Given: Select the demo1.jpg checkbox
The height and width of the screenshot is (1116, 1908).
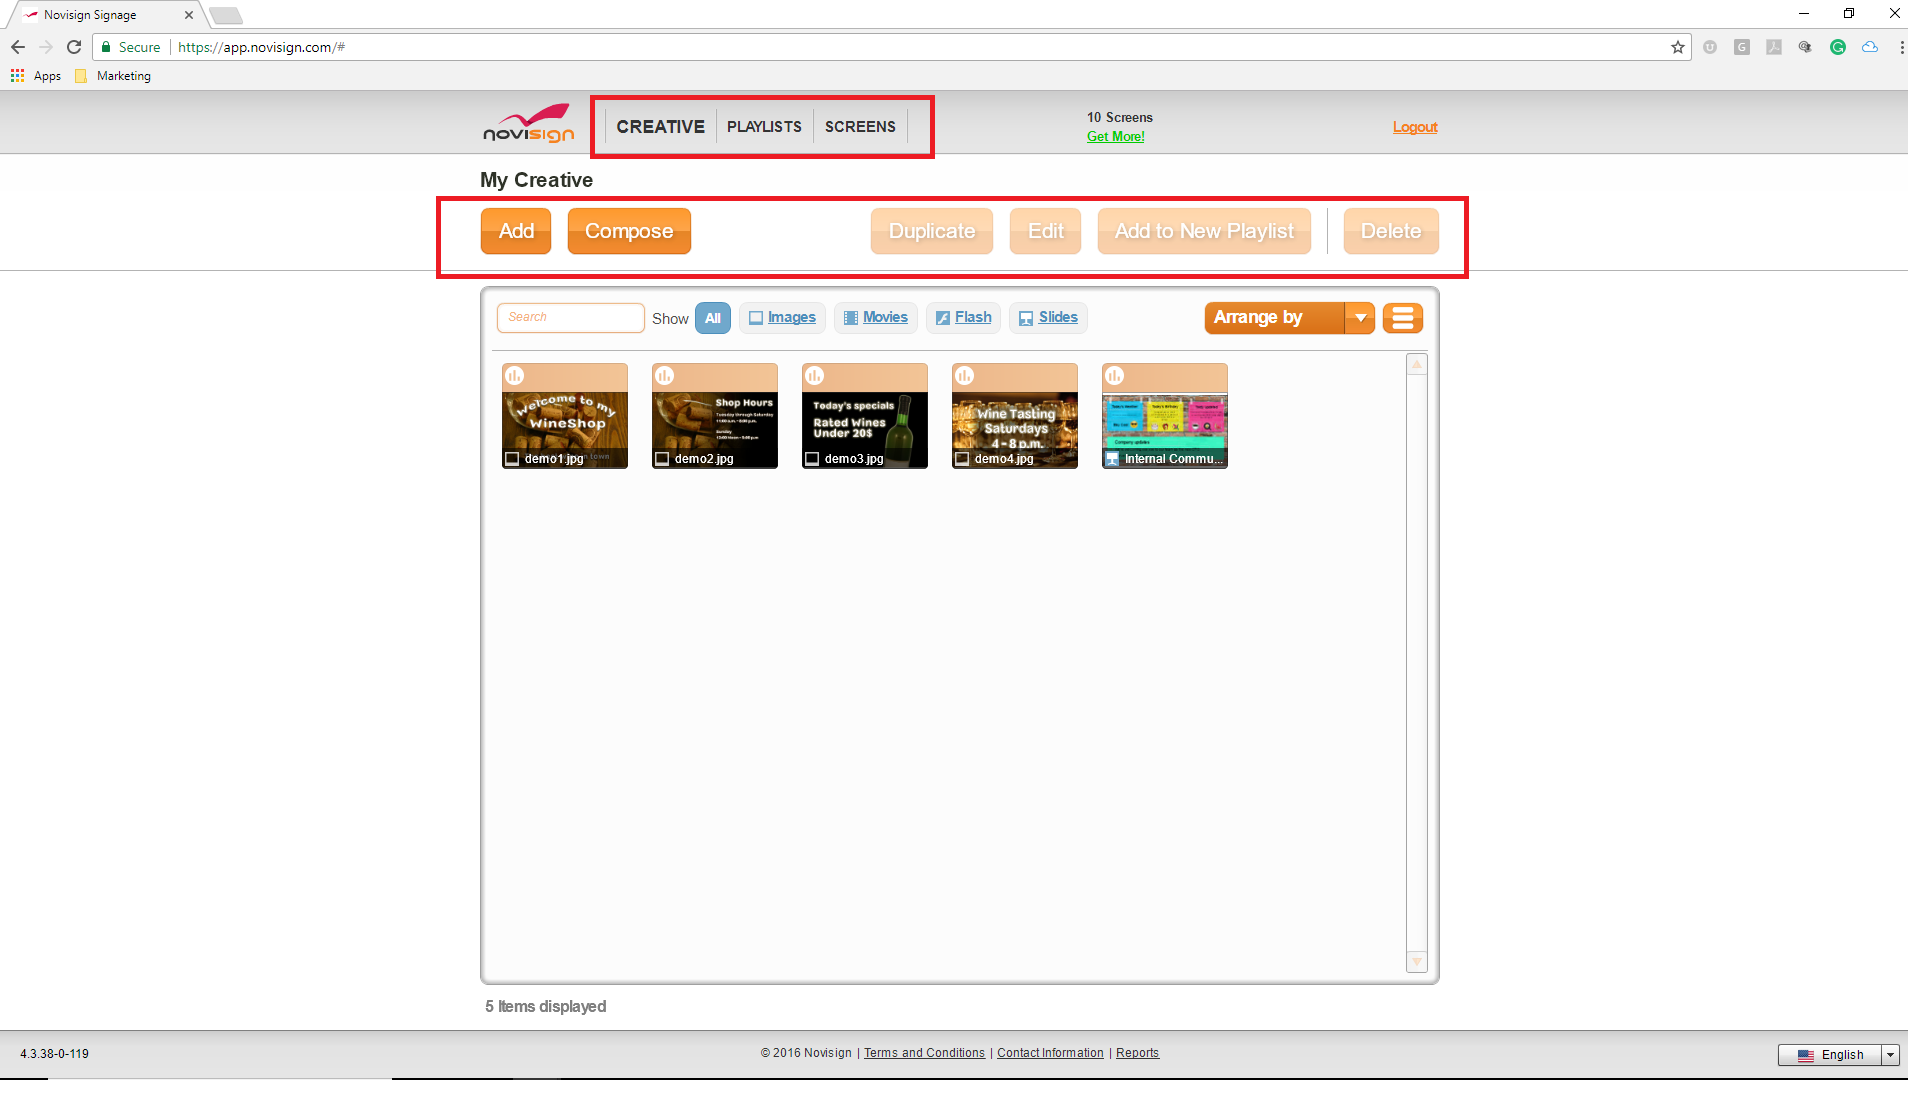Looking at the screenshot, I should (x=512, y=459).
